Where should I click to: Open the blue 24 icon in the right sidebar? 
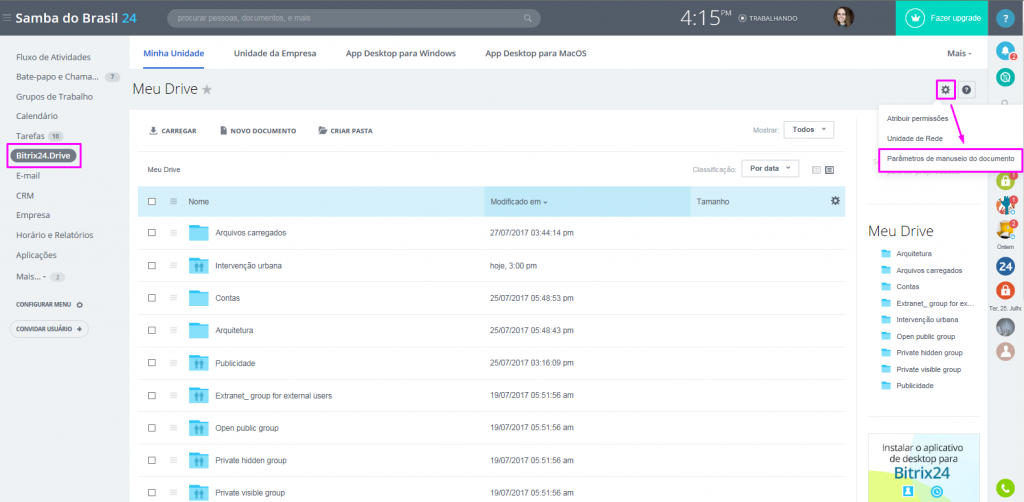pos(1005,266)
